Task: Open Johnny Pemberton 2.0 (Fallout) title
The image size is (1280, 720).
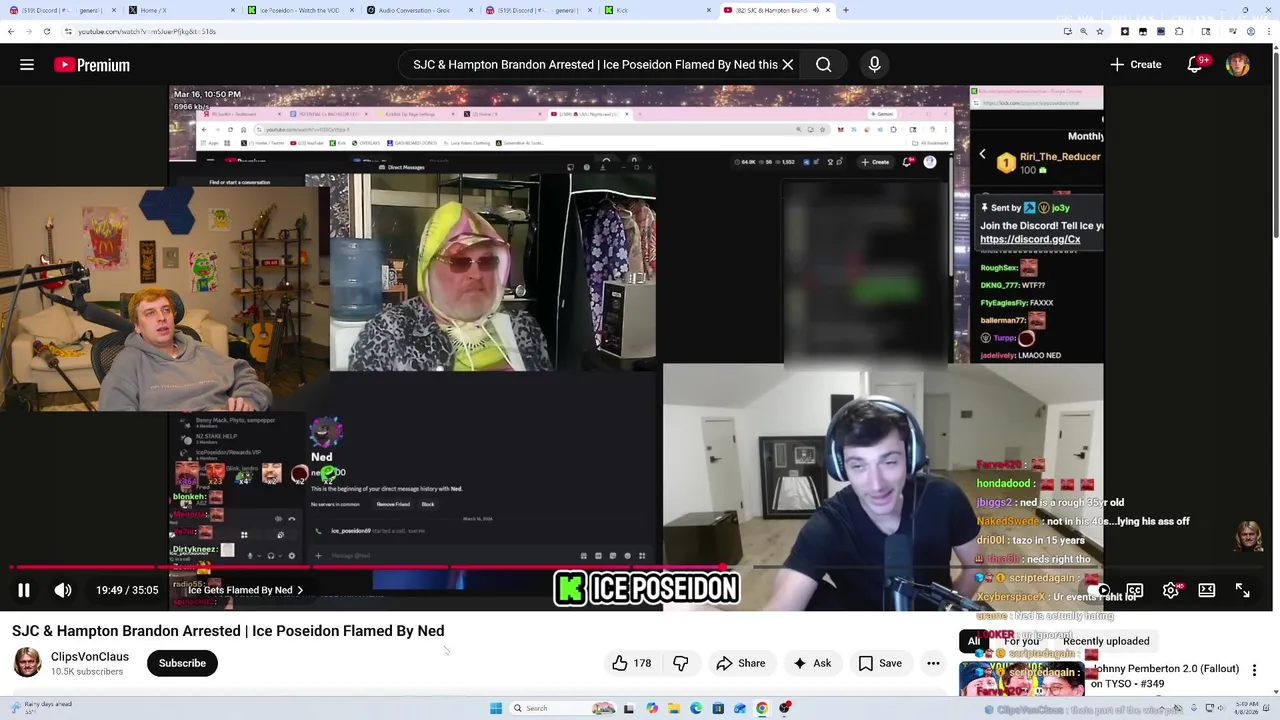Action: [1165, 676]
